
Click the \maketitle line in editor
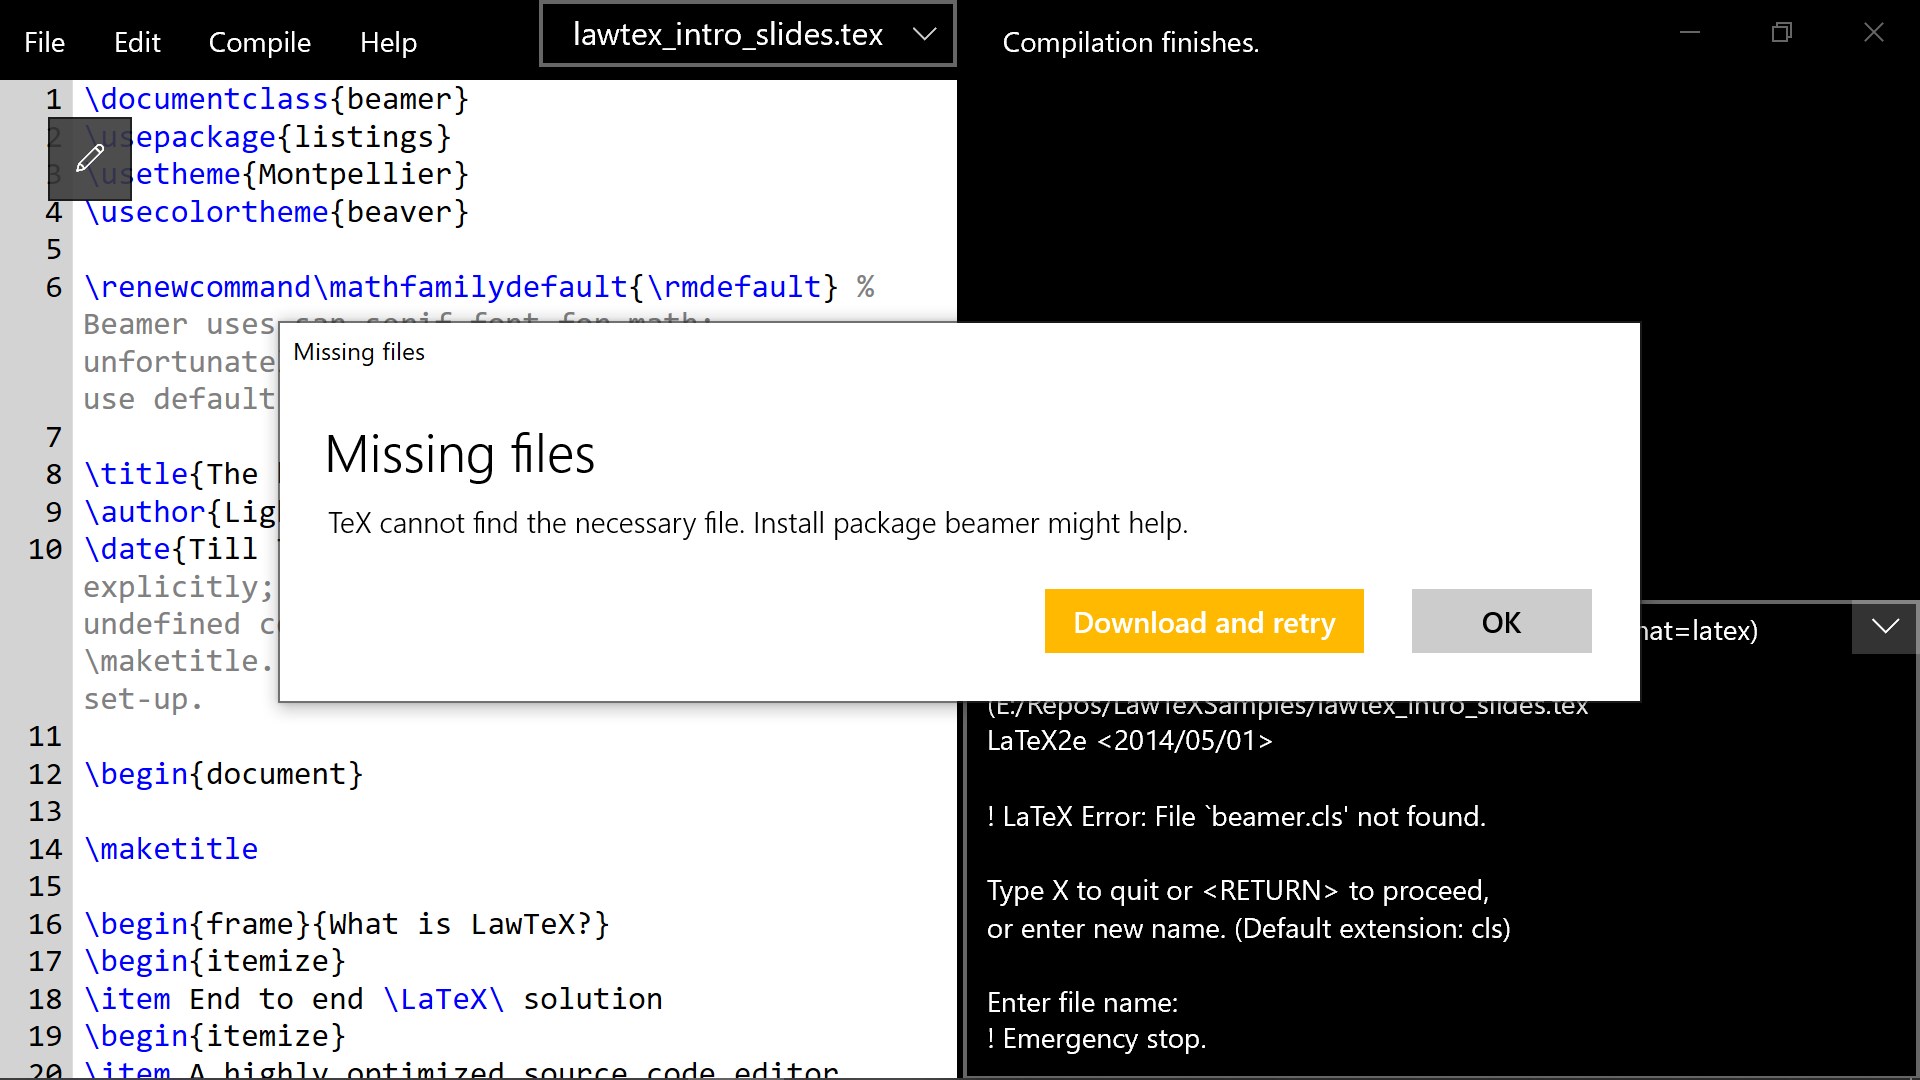(x=171, y=849)
